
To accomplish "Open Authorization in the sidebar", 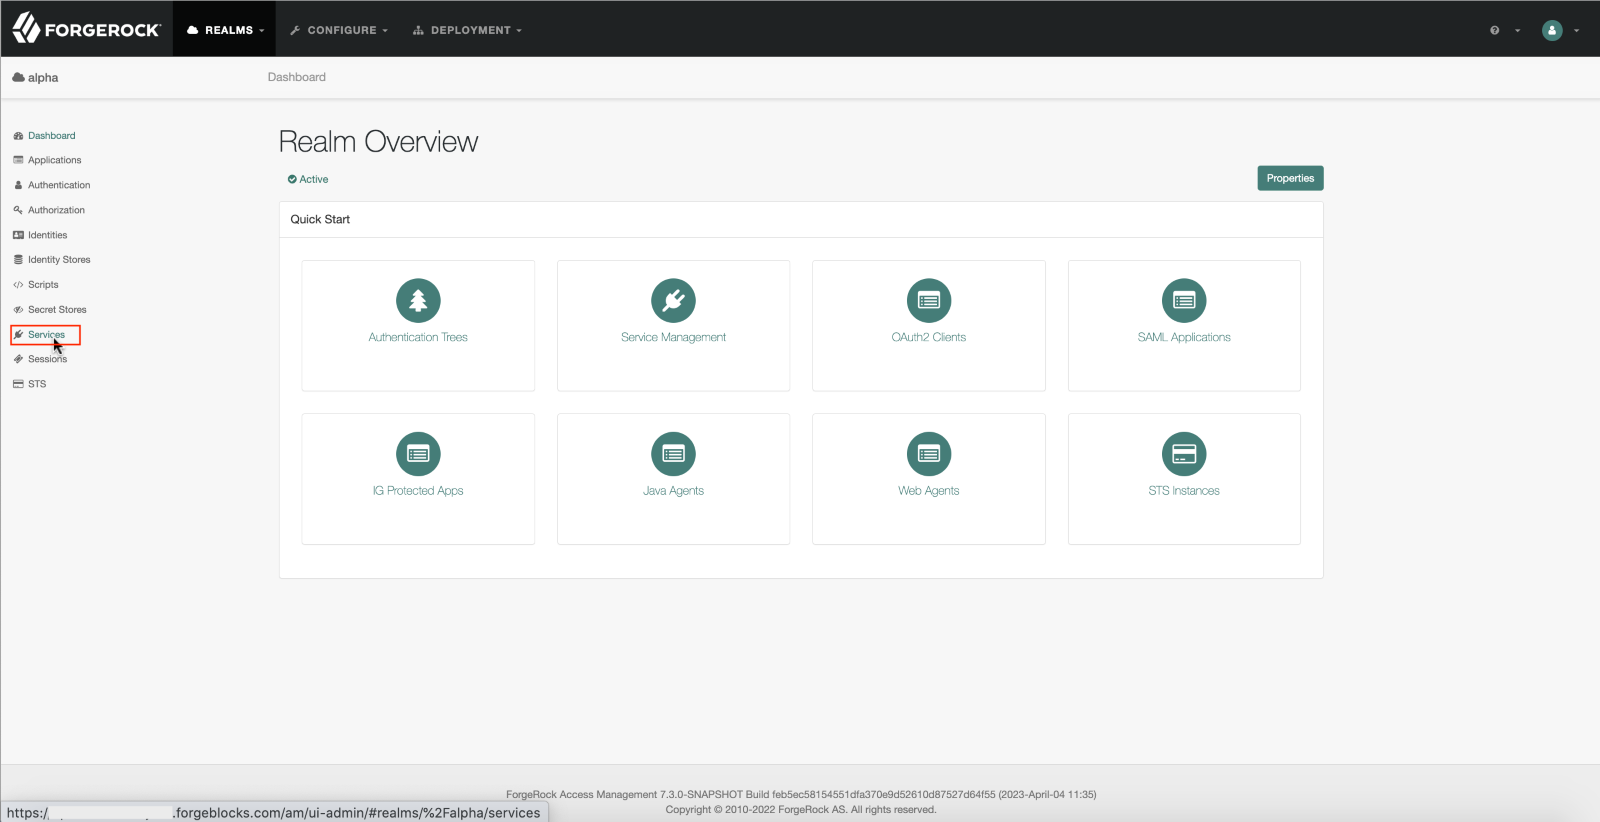I will [x=56, y=210].
